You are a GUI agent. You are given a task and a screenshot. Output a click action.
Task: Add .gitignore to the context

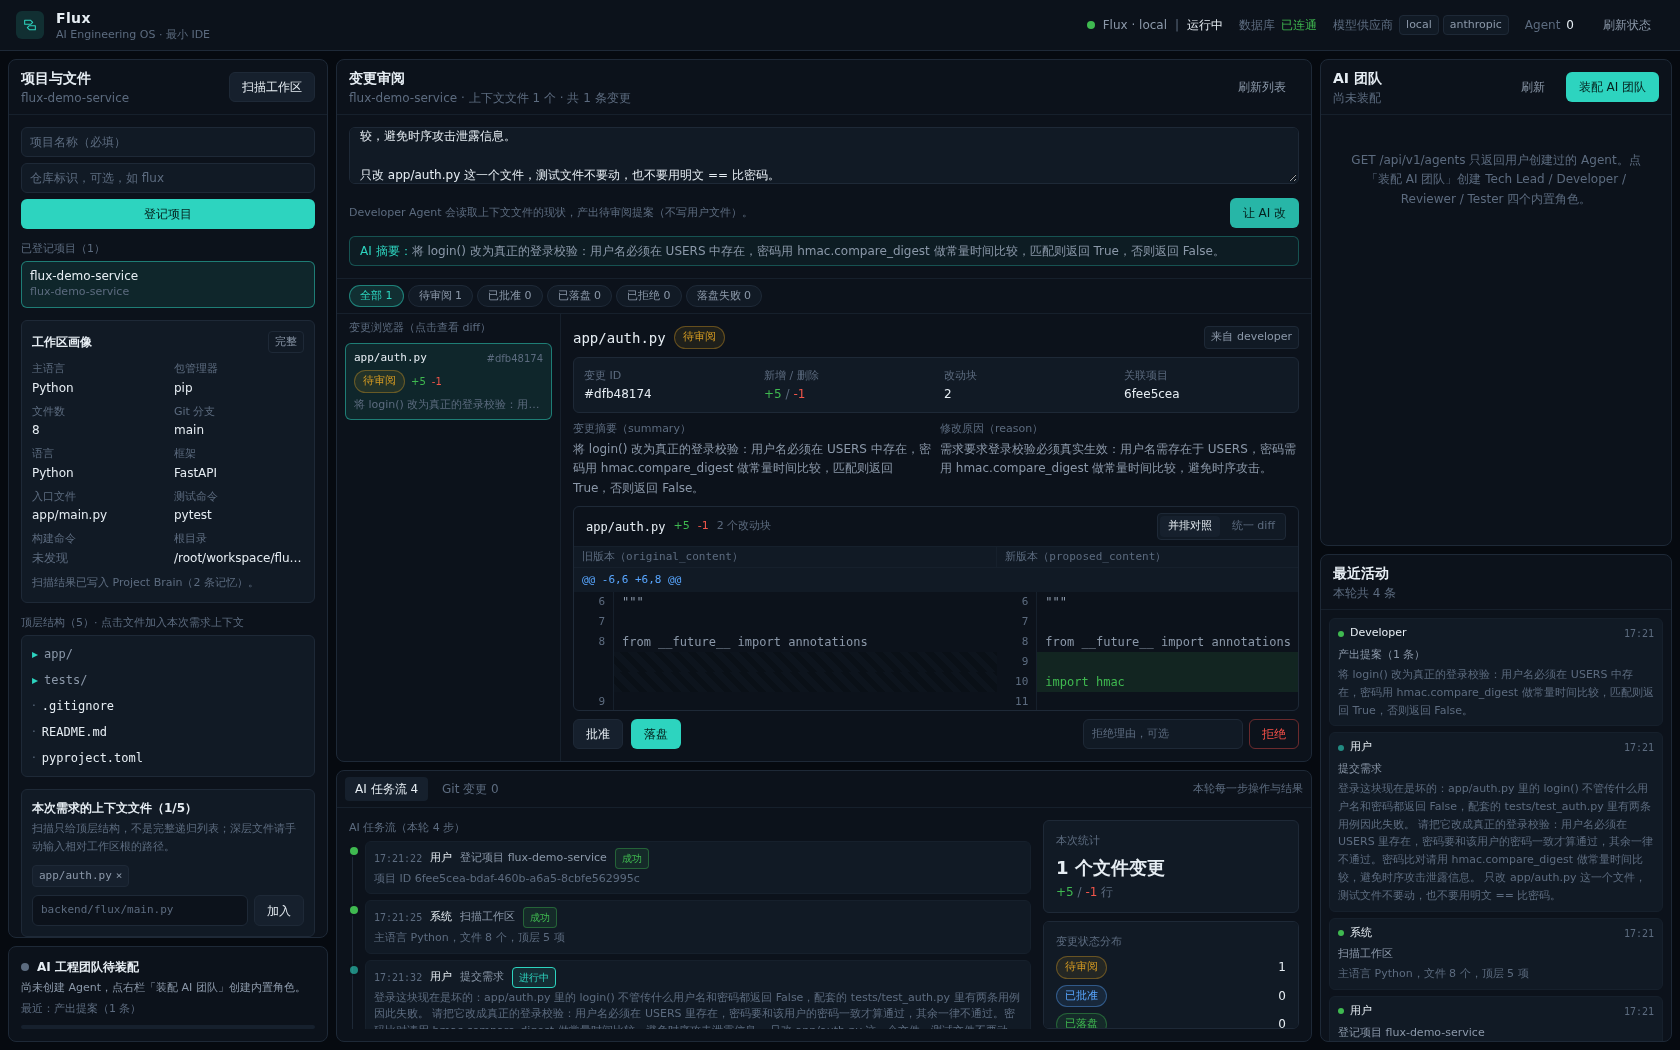pos(78,706)
